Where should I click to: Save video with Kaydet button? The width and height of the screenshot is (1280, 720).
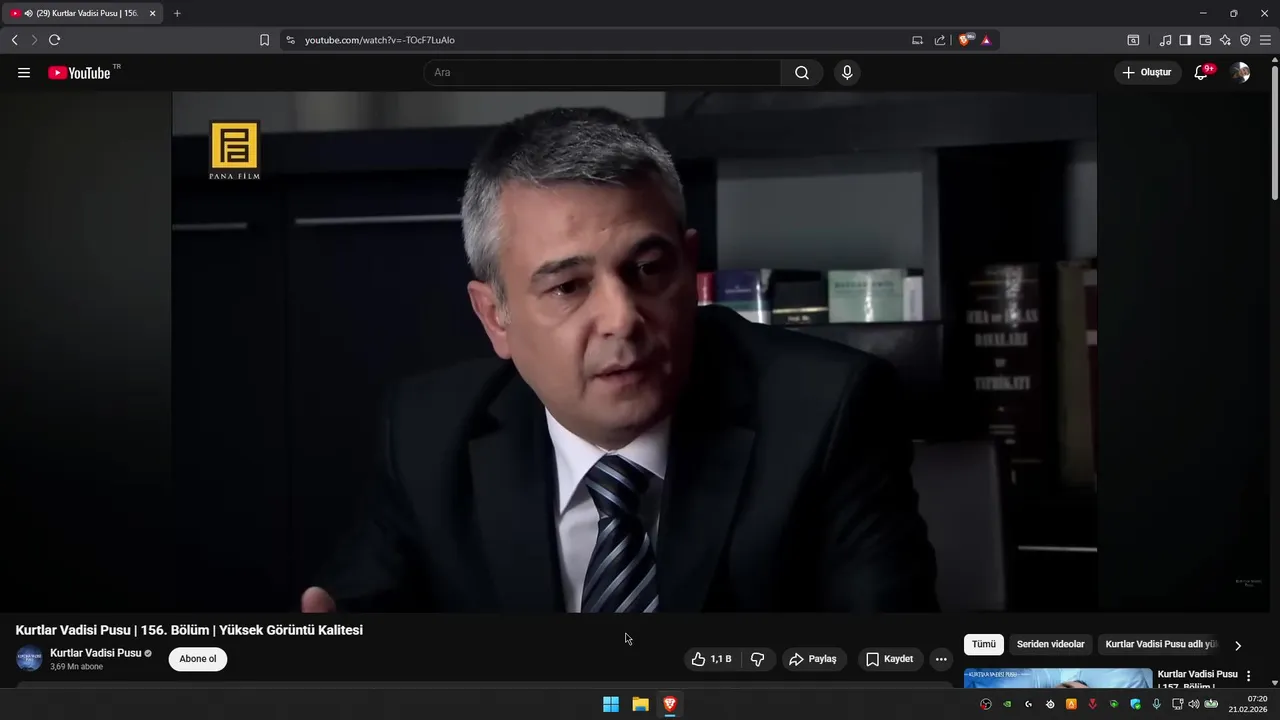(x=890, y=659)
